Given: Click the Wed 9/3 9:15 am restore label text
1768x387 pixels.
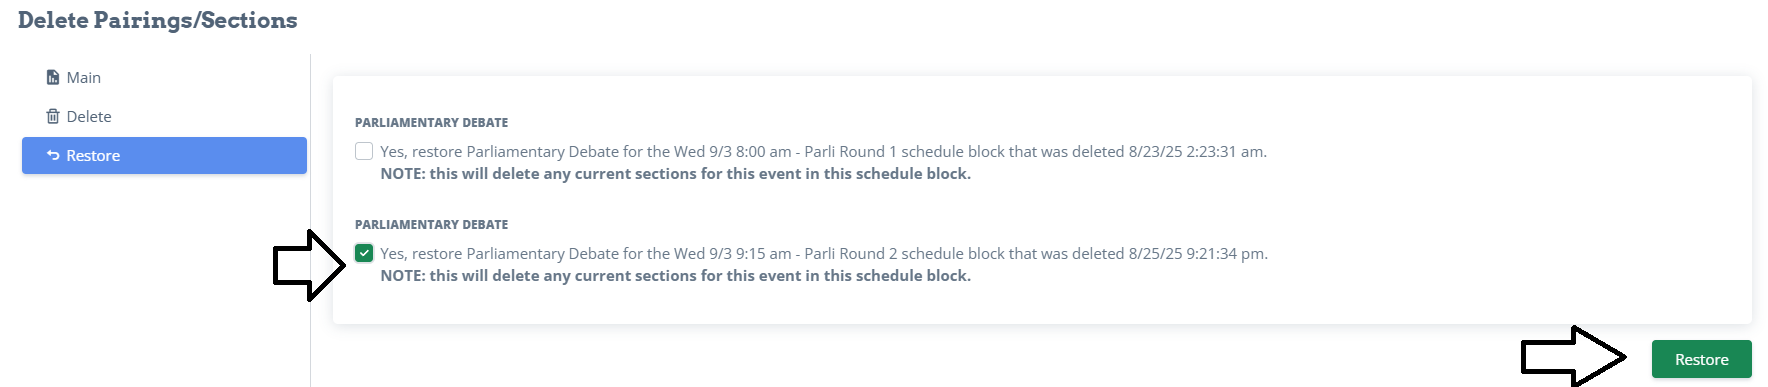Looking at the screenshot, I should click(824, 253).
